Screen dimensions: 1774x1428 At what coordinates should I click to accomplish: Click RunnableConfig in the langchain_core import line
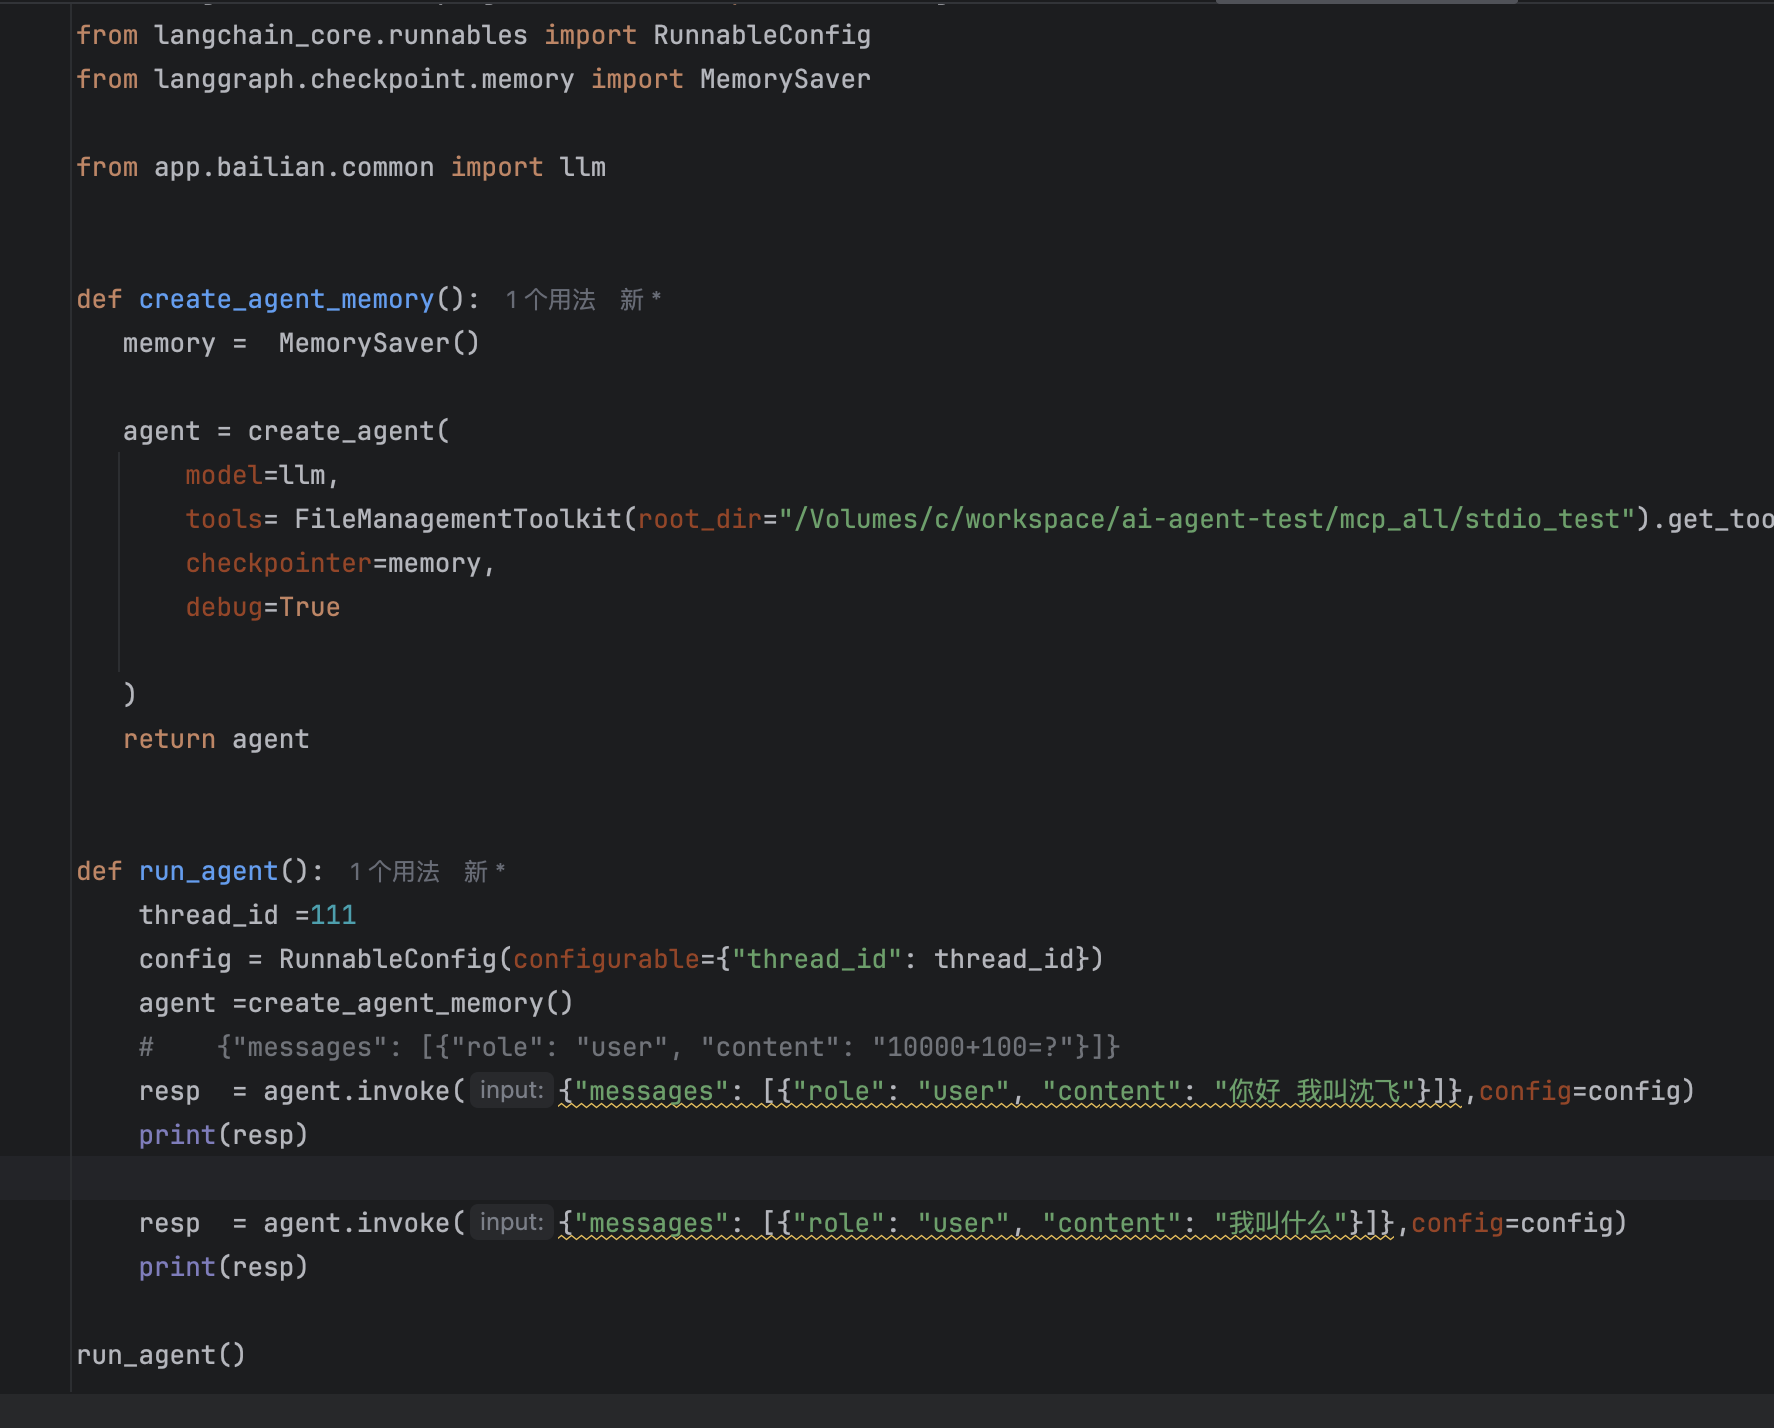[761, 35]
